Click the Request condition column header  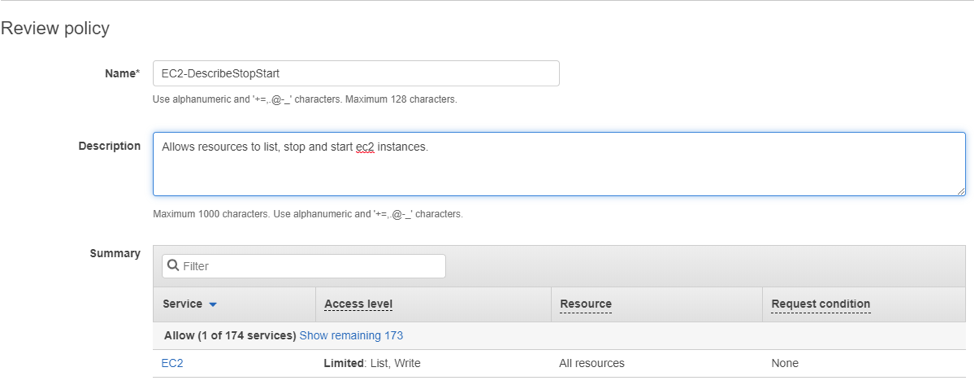click(821, 304)
